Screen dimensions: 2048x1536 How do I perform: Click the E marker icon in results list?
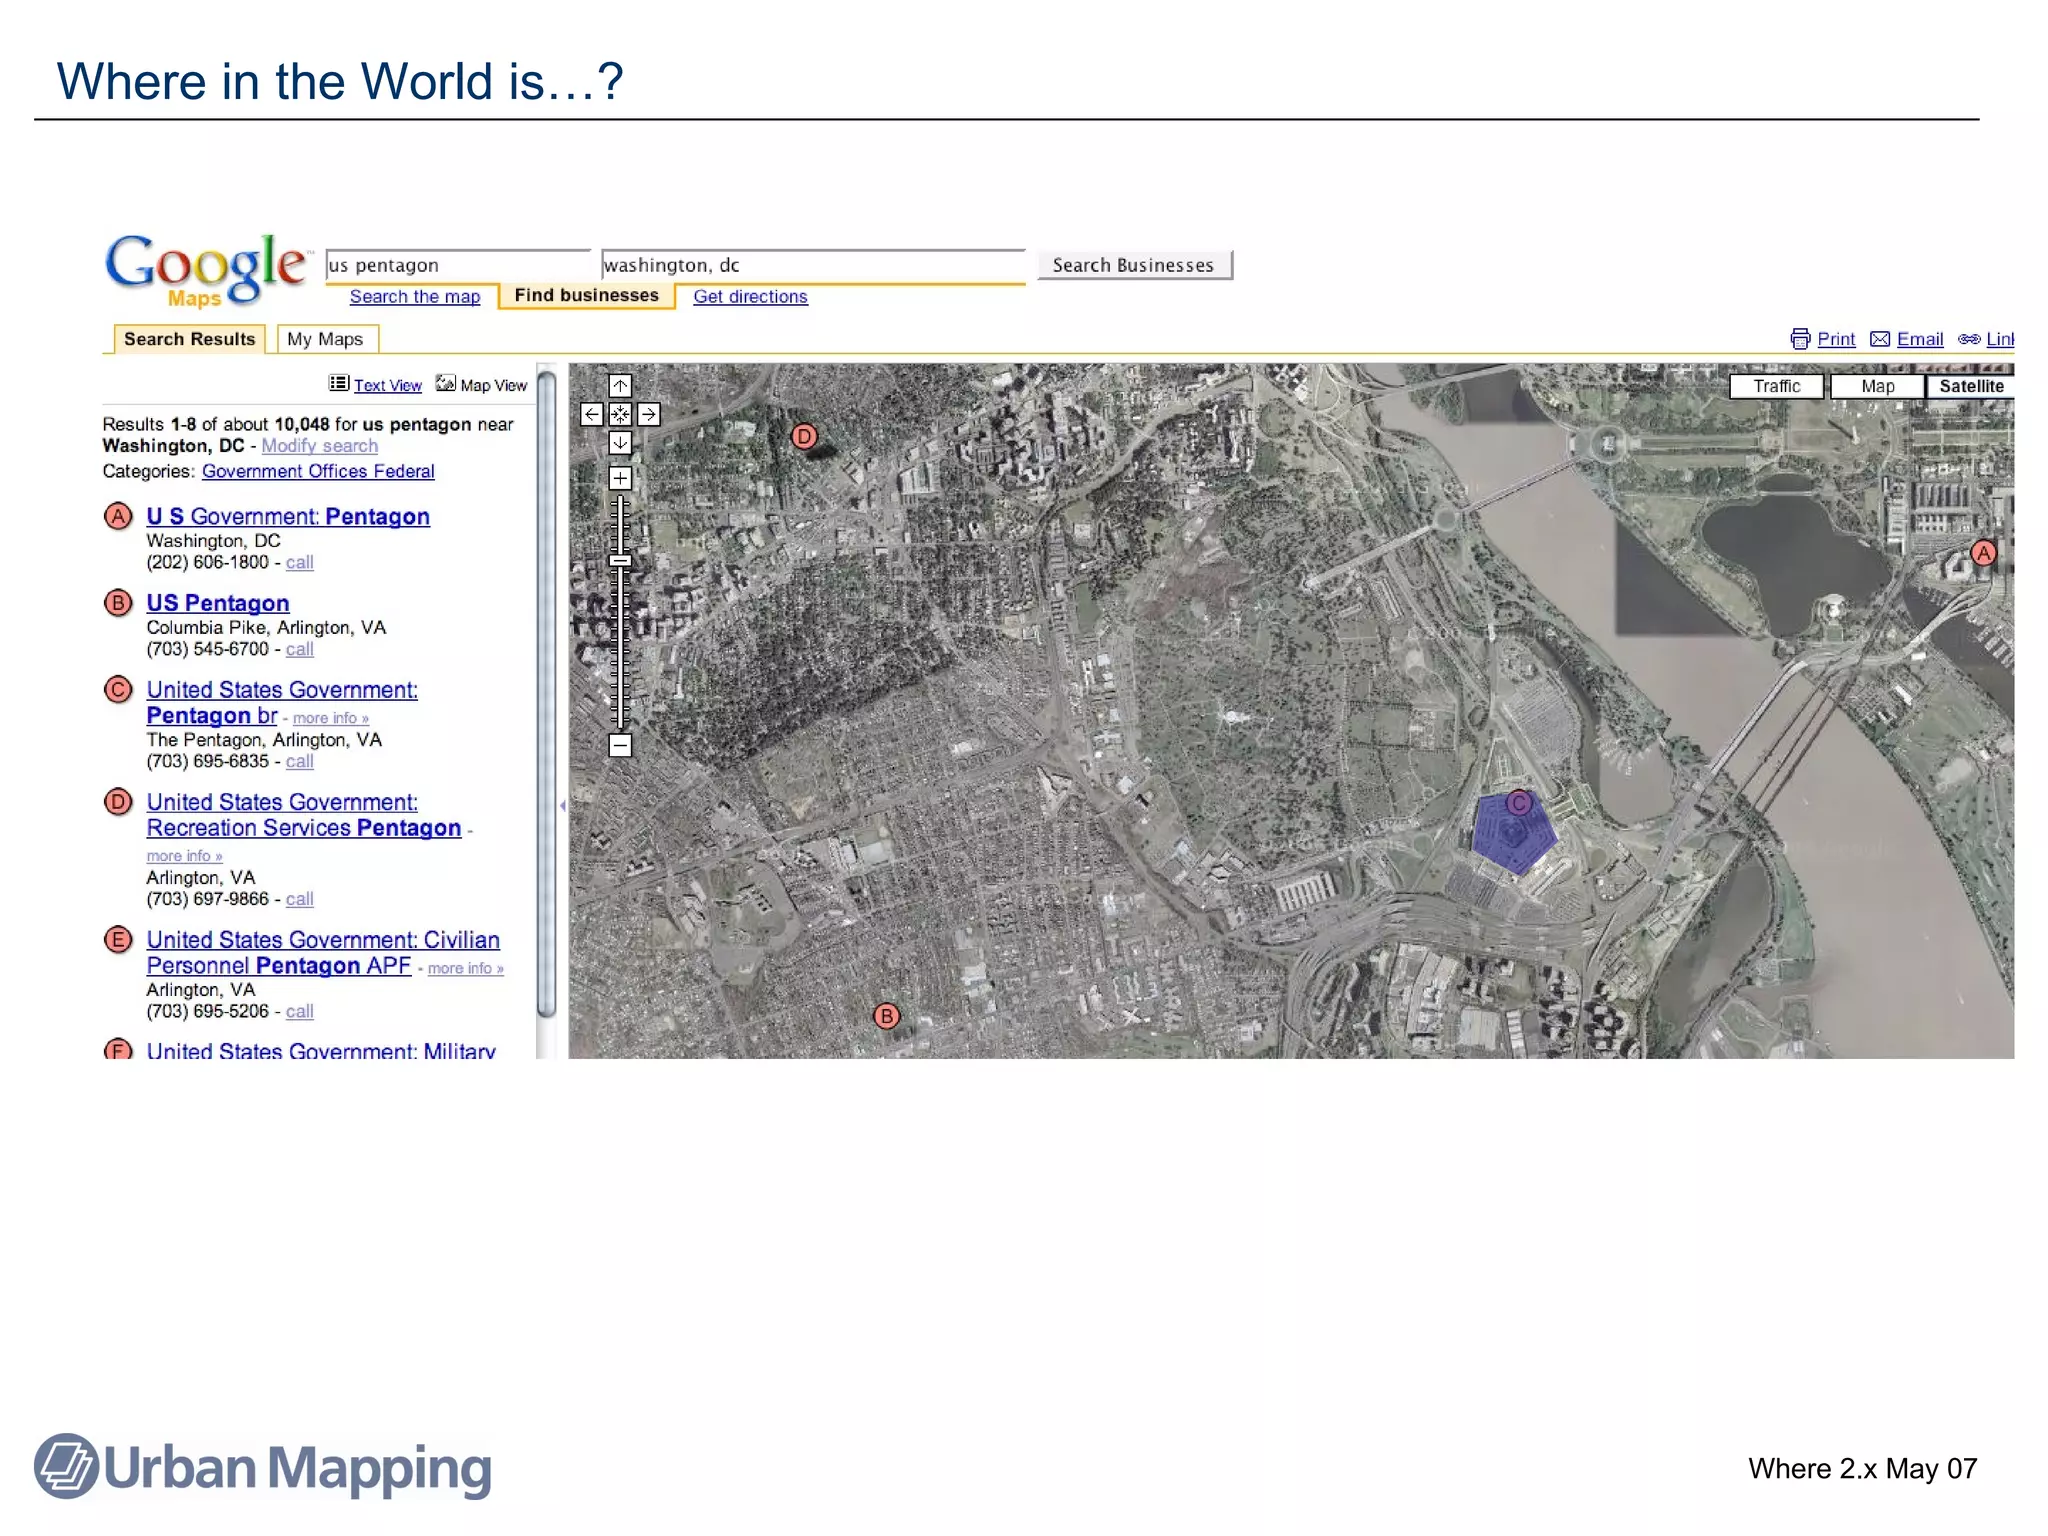118,940
